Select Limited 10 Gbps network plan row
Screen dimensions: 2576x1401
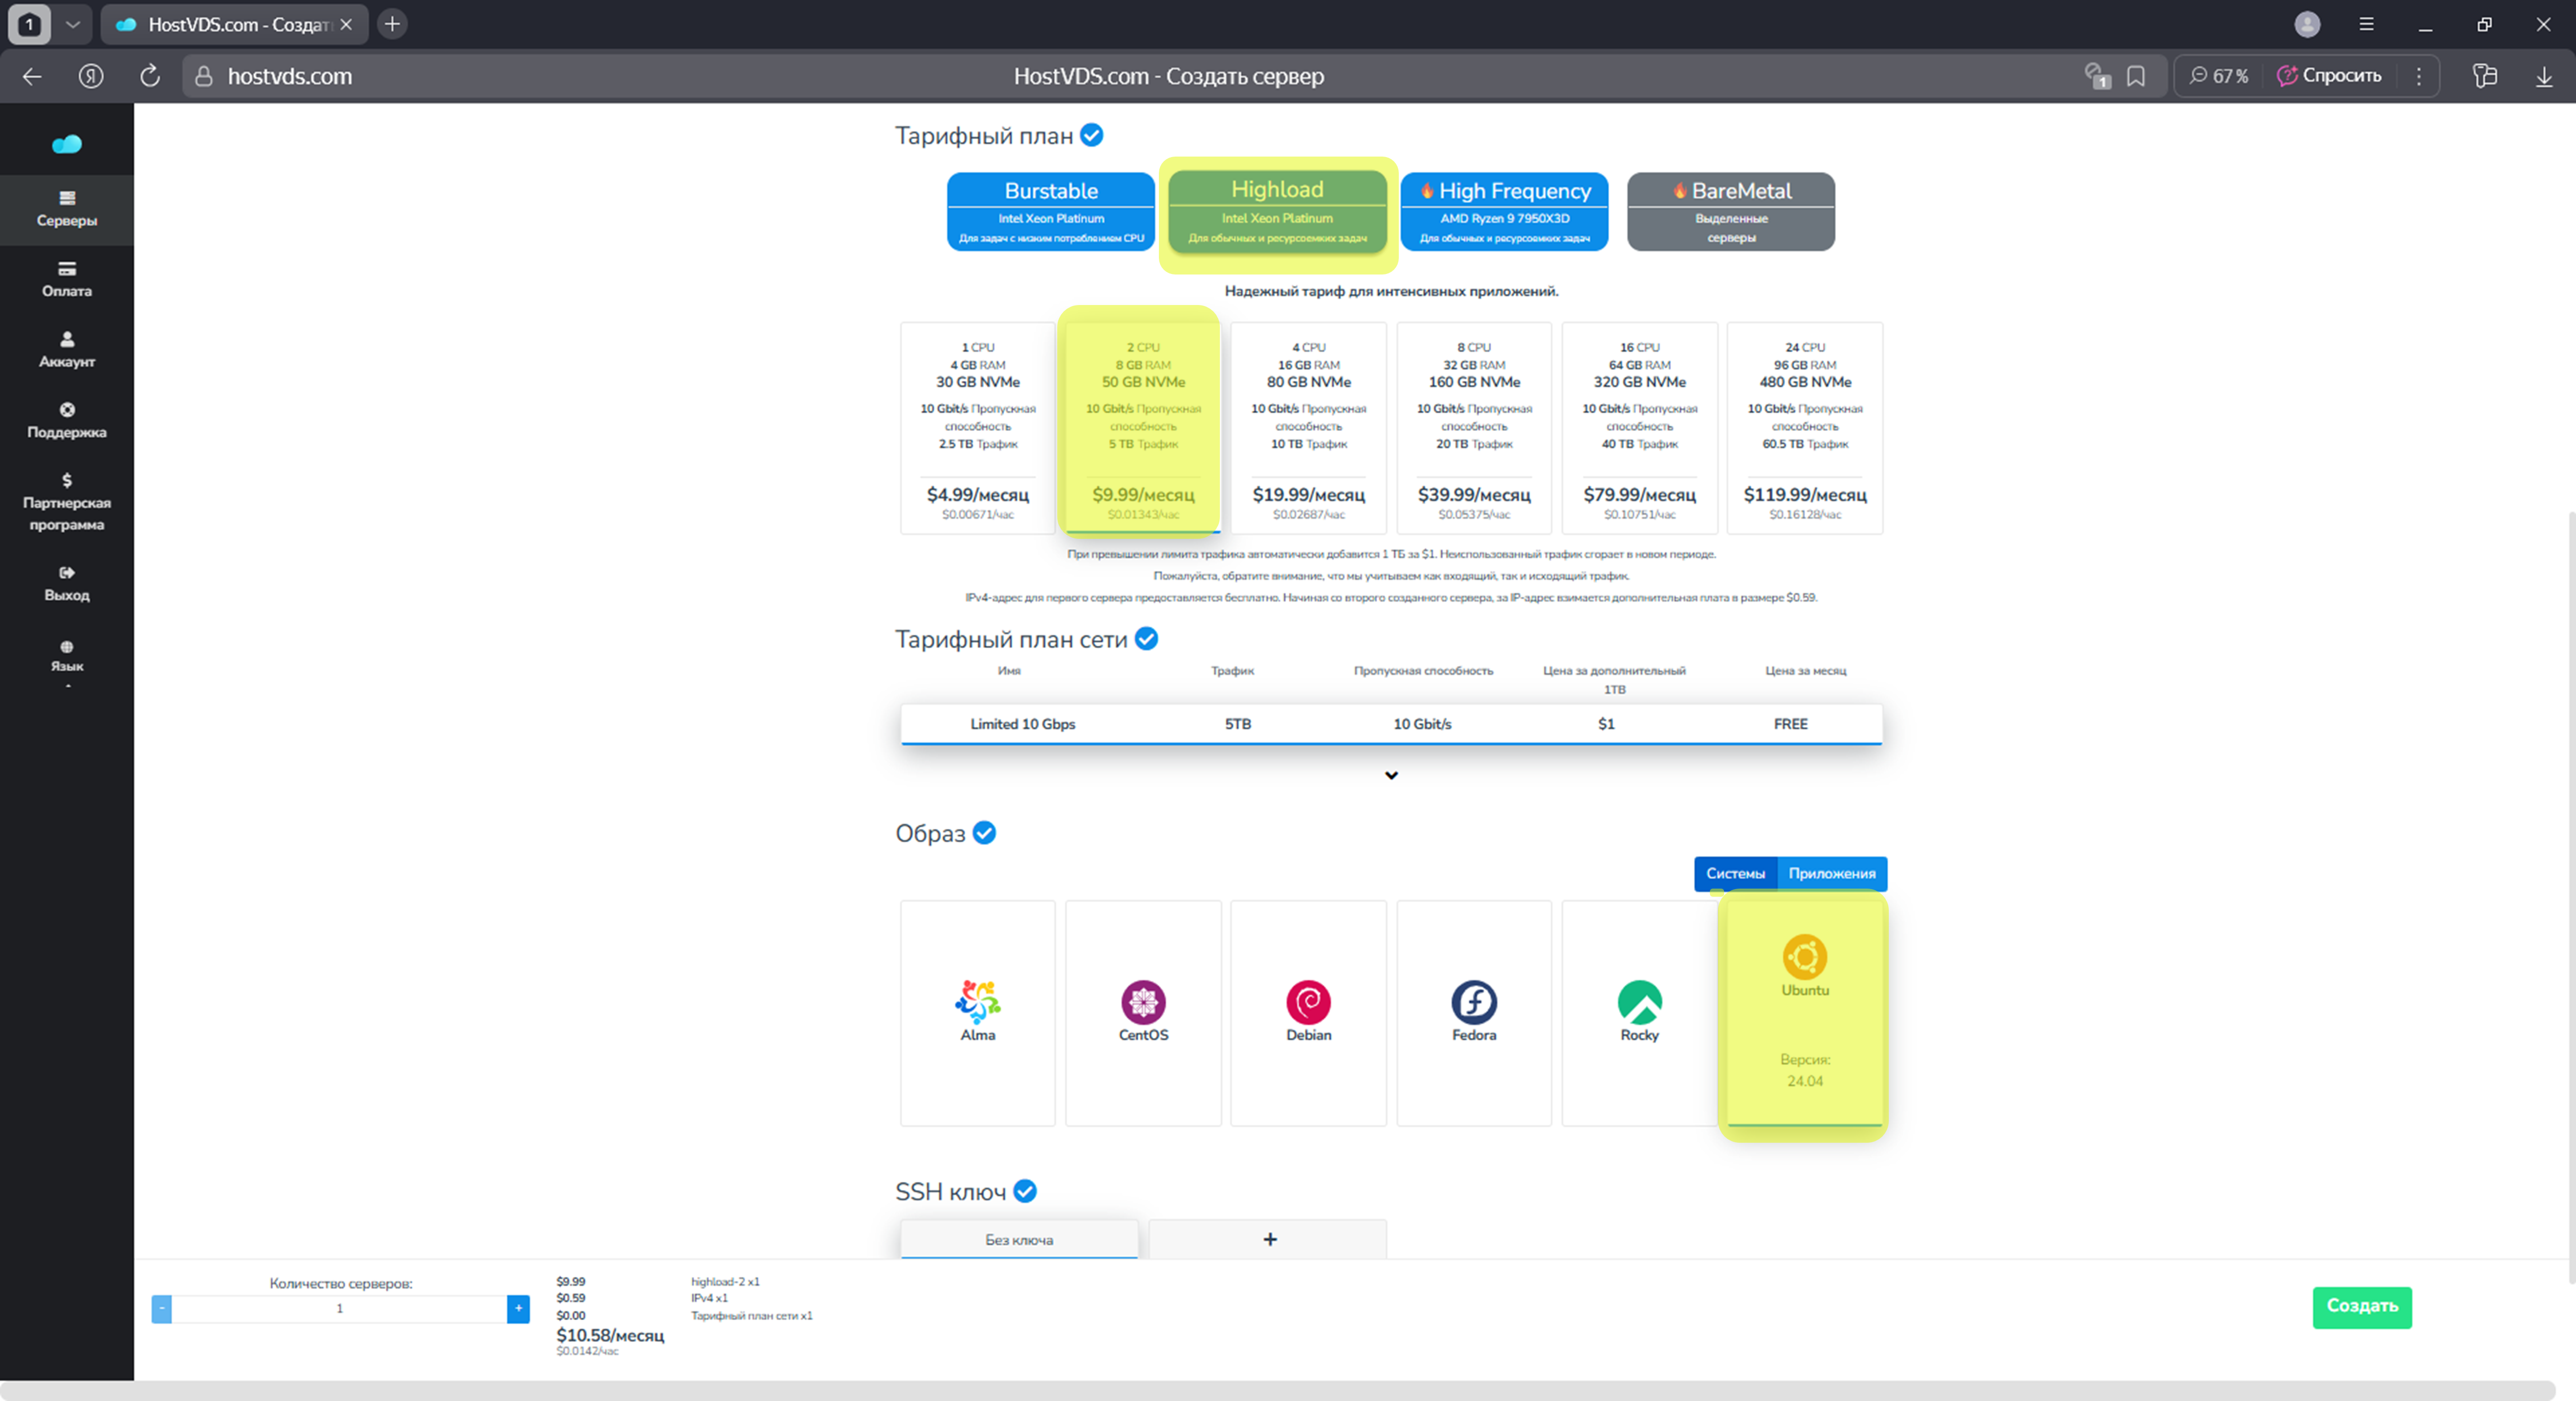click(x=1391, y=724)
